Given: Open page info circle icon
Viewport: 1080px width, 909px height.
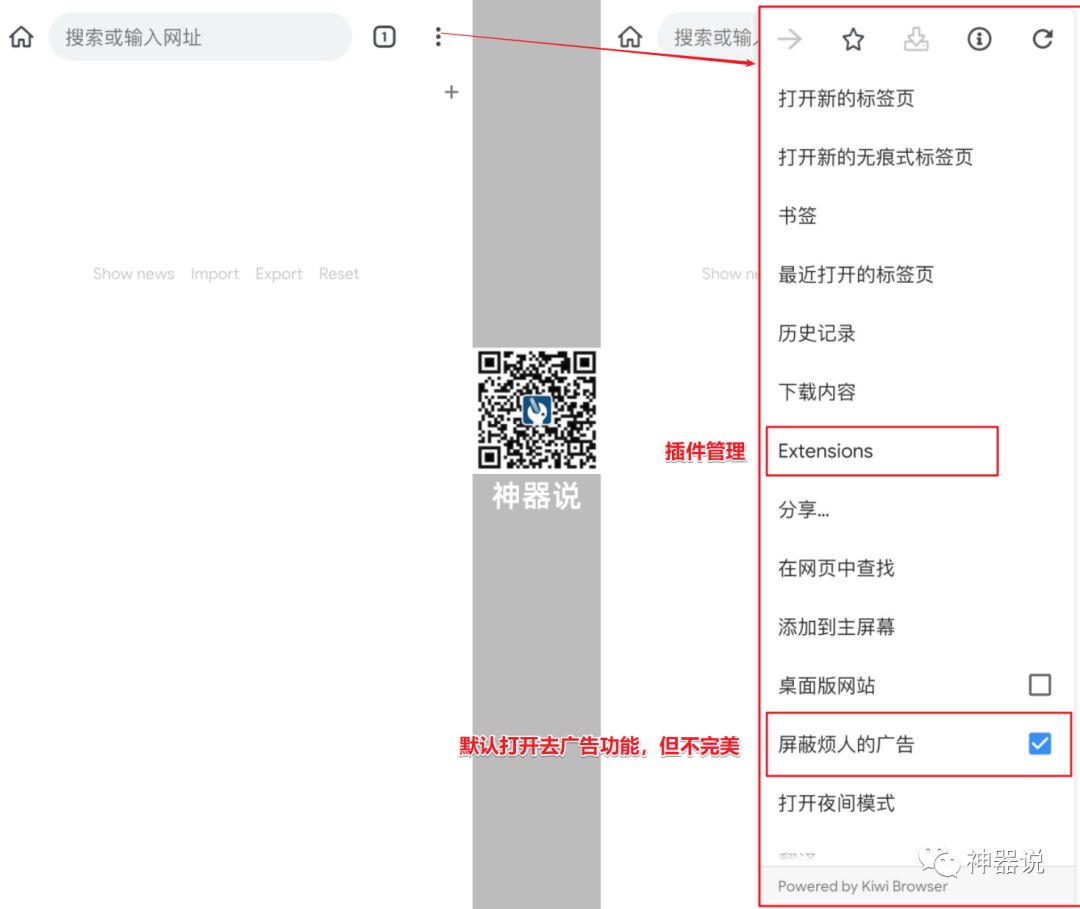Looking at the screenshot, I should (979, 39).
